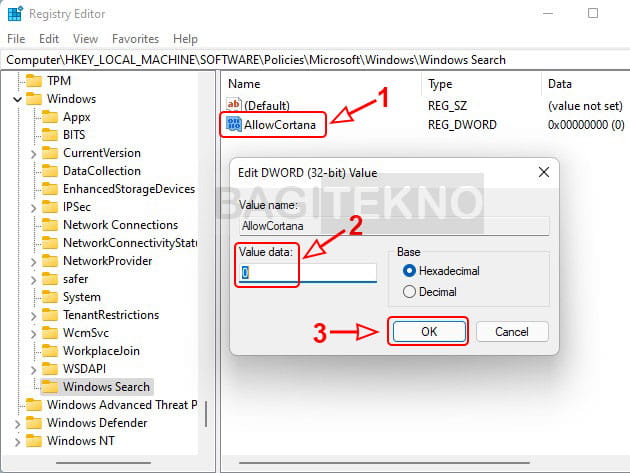Collapse the Windows tree node

17,99
